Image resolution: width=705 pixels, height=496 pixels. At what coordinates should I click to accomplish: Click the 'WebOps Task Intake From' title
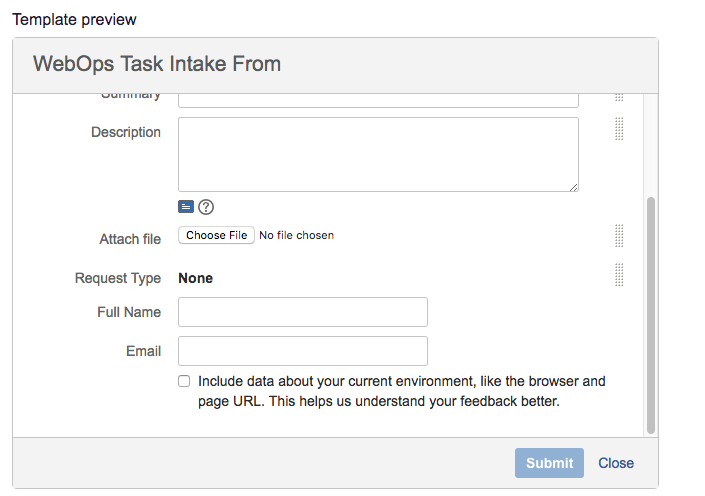pyautogui.click(x=157, y=63)
